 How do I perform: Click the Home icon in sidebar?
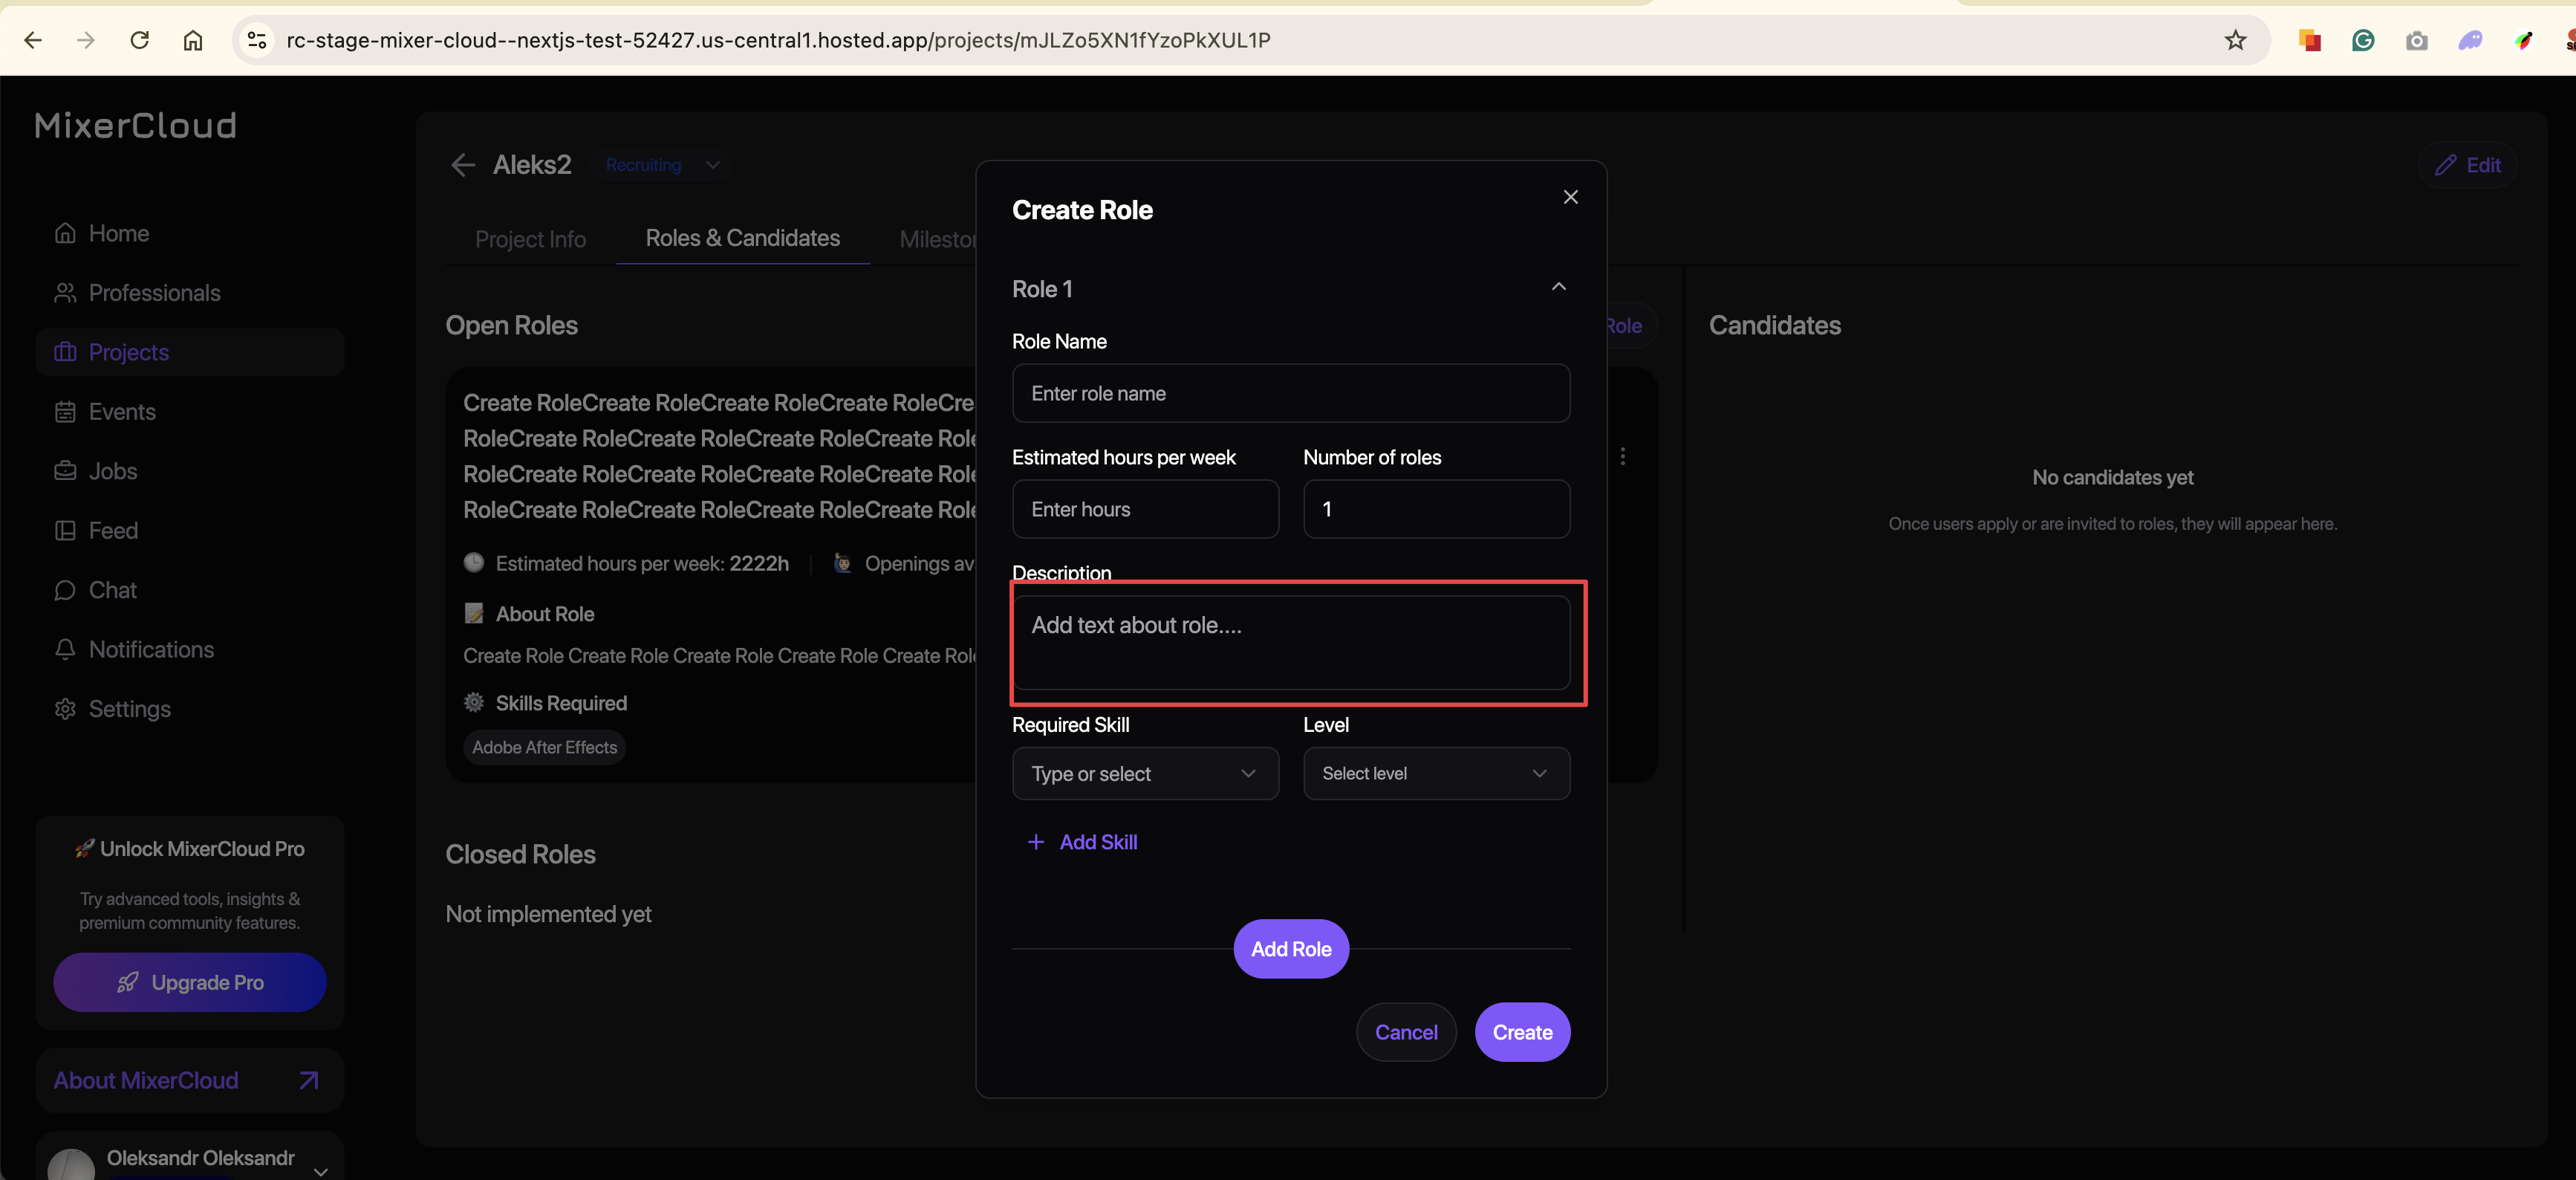(x=65, y=233)
